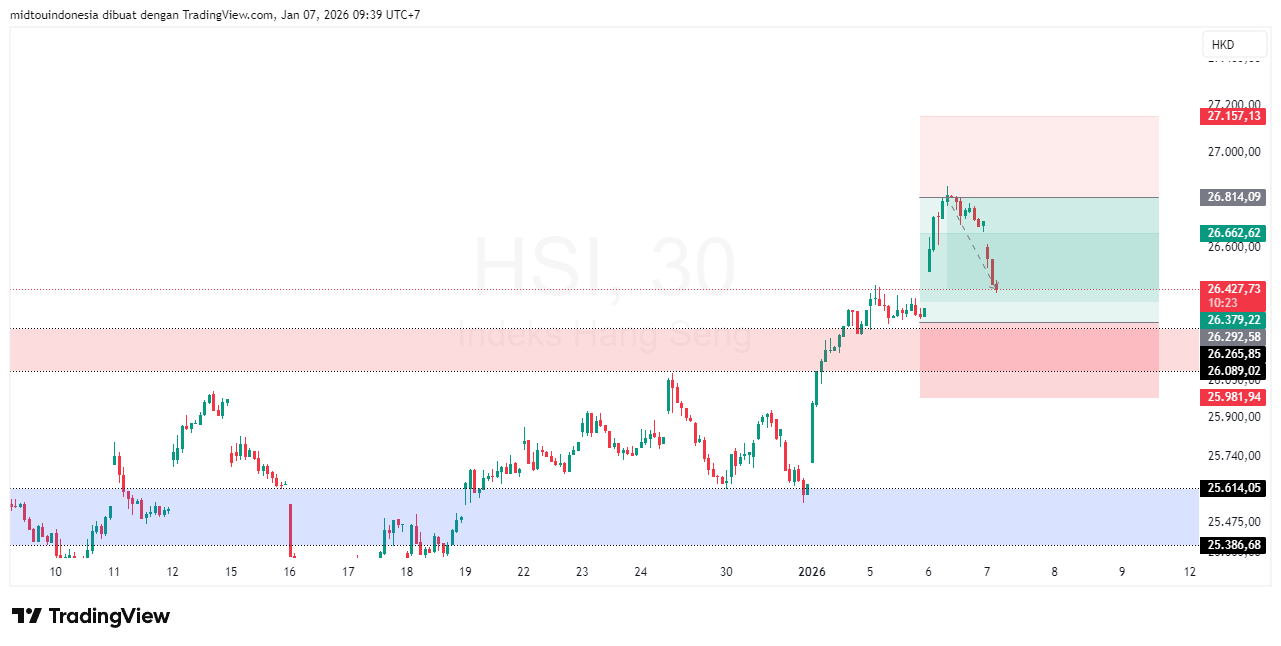Select the red 26.427,73 current price label

click(1233, 288)
